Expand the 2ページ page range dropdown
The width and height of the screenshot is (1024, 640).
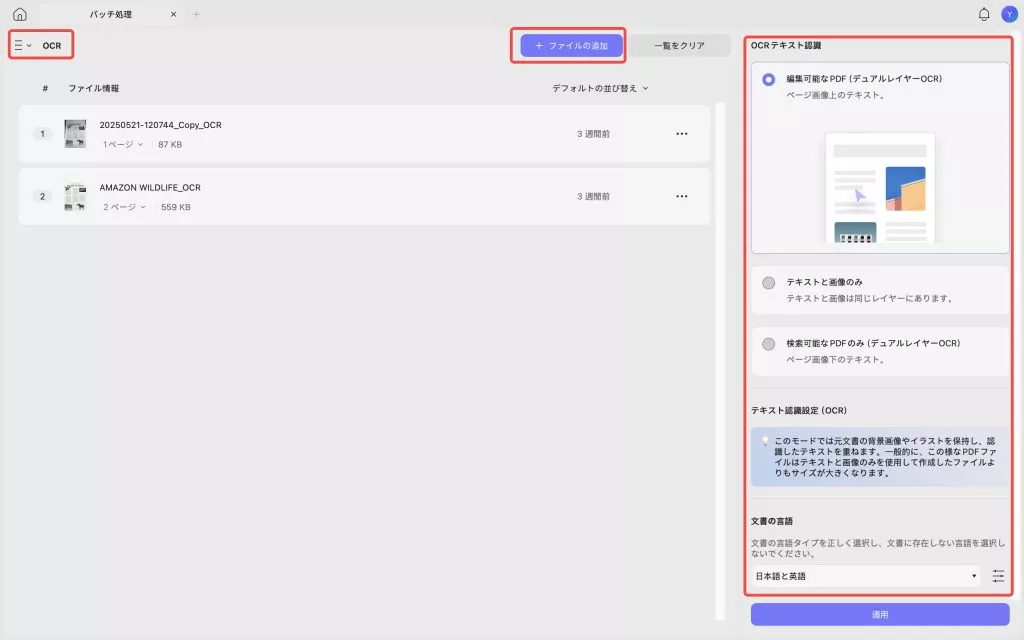coord(124,207)
